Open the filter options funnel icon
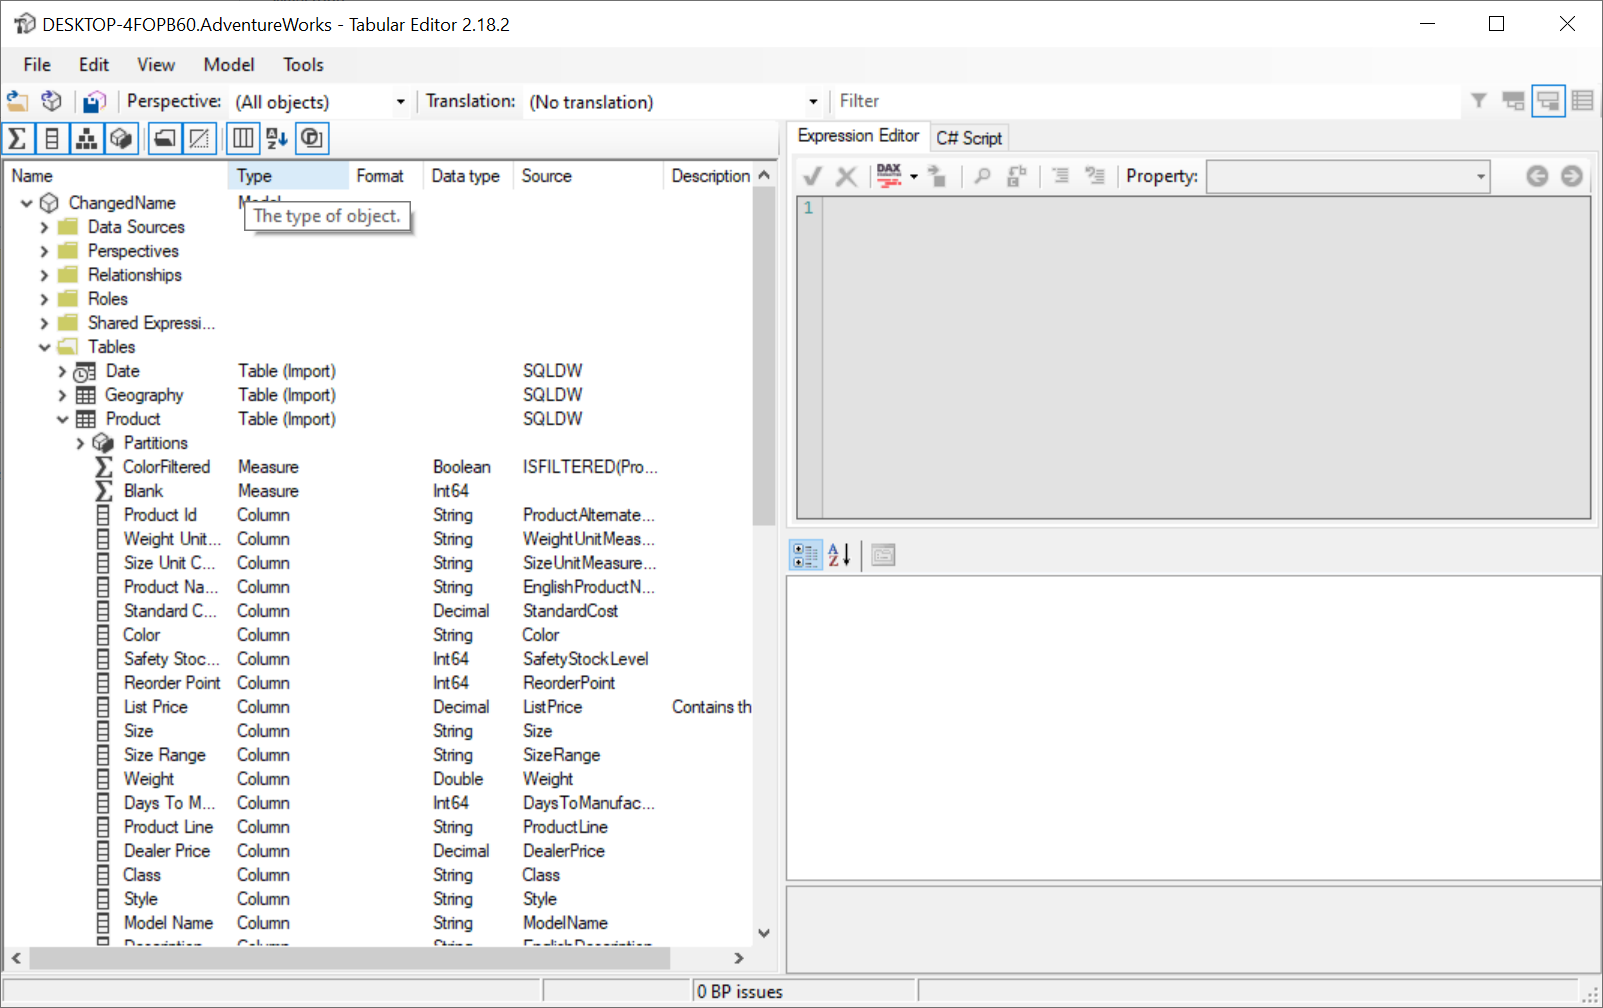 click(x=1479, y=101)
